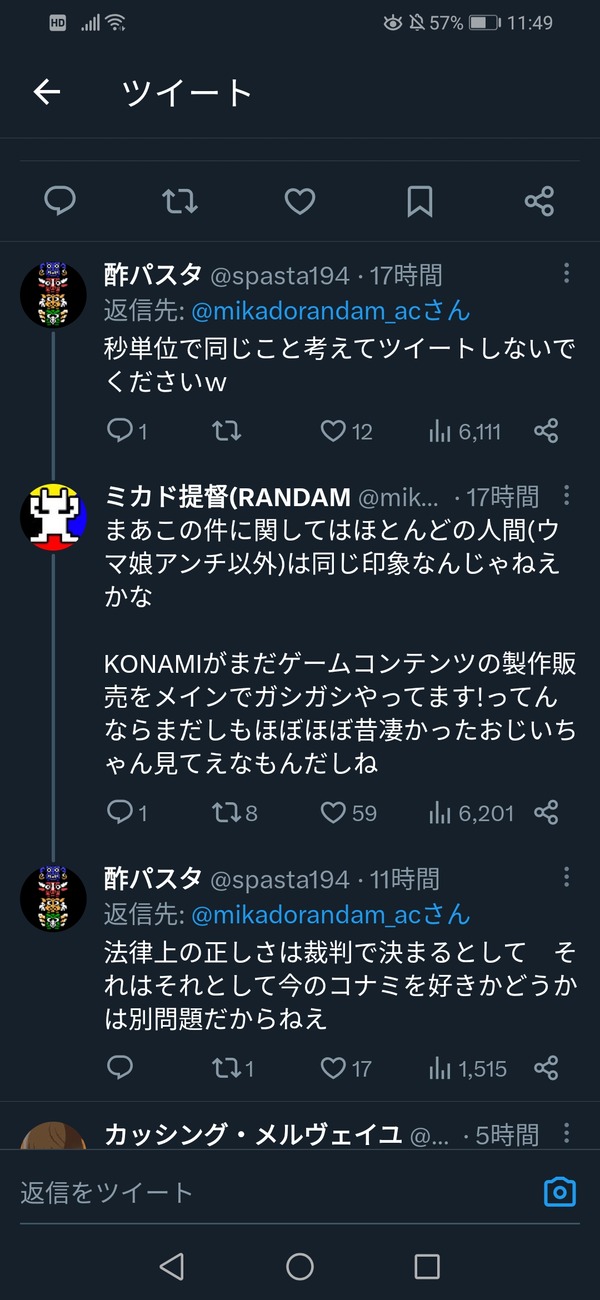This screenshot has height=1300, width=600.
Task: Tap the back arrow beside ツイート
Action: [x=47, y=92]
